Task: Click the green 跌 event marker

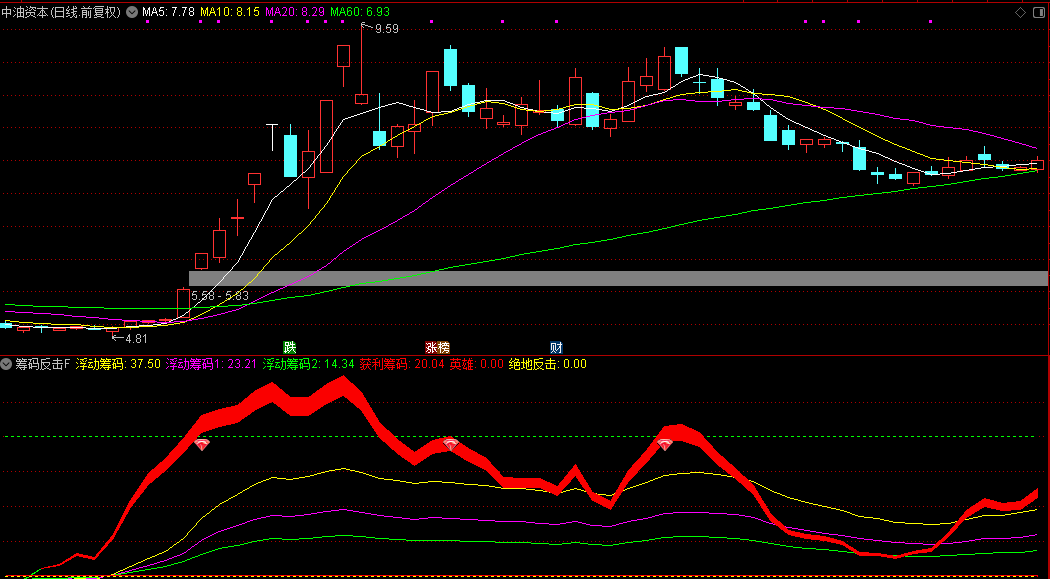Action: tap(289, 347)
